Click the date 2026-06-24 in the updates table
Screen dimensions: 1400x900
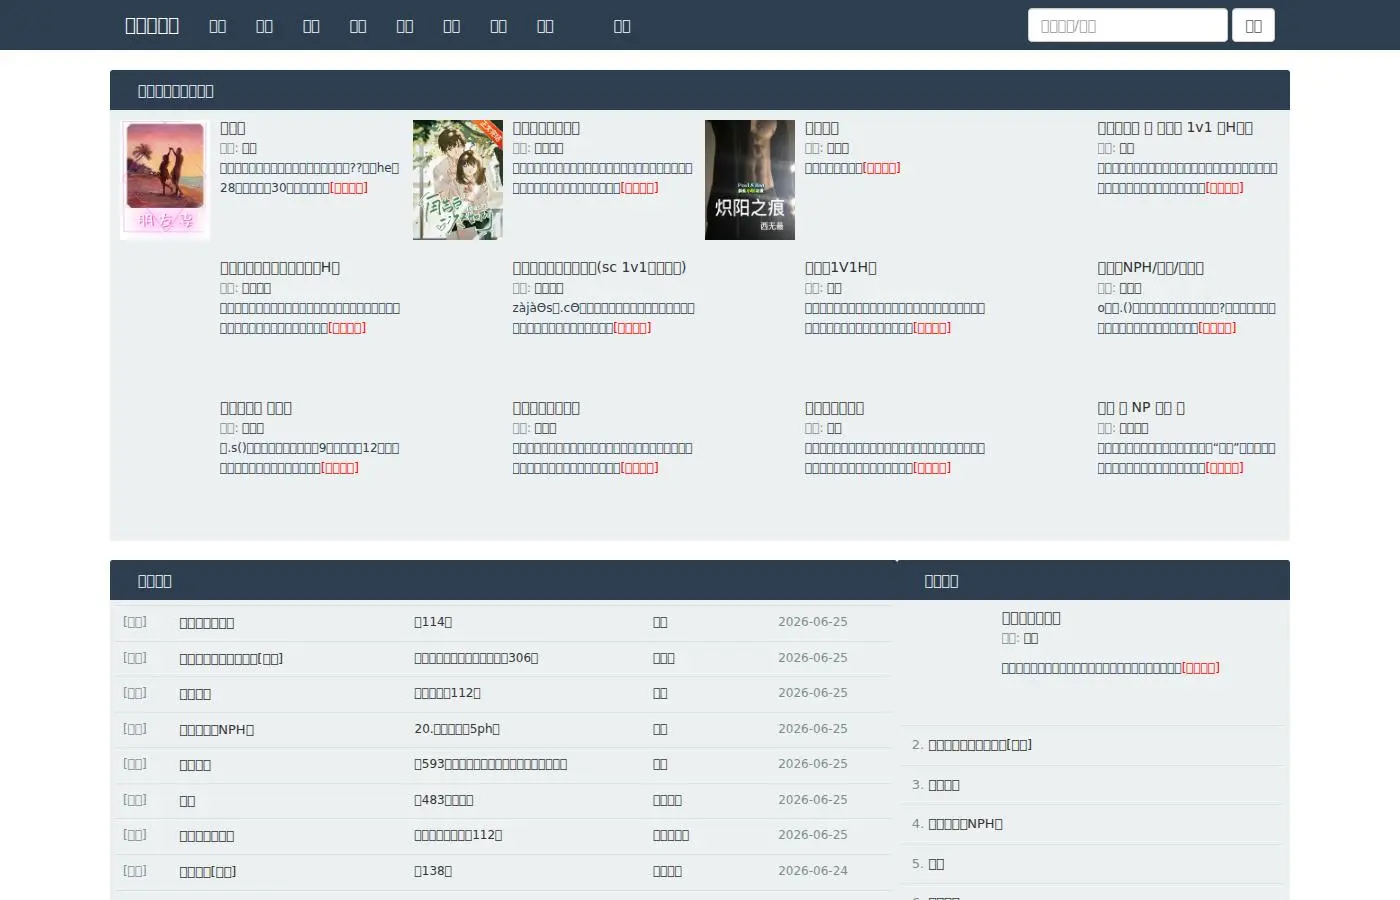tap(813, 871)
